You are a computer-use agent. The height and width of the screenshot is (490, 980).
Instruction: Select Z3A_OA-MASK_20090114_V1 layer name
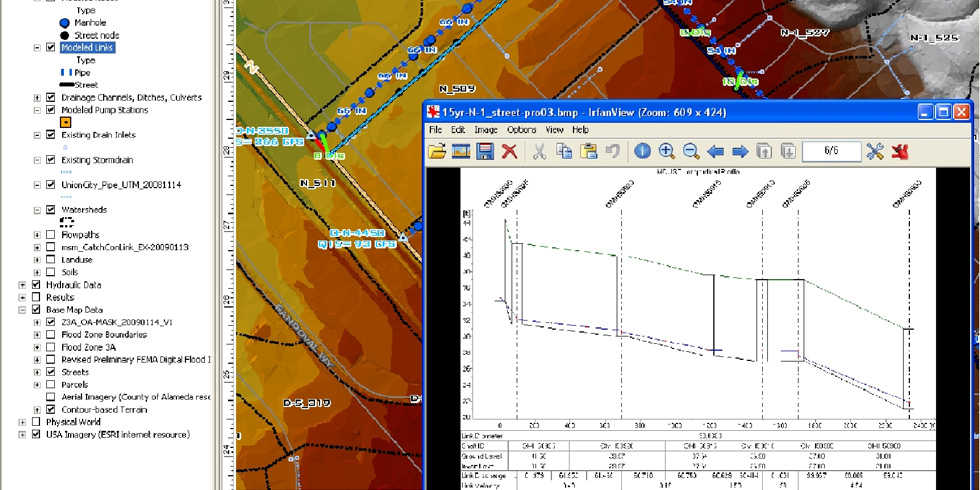click(116, 322)
